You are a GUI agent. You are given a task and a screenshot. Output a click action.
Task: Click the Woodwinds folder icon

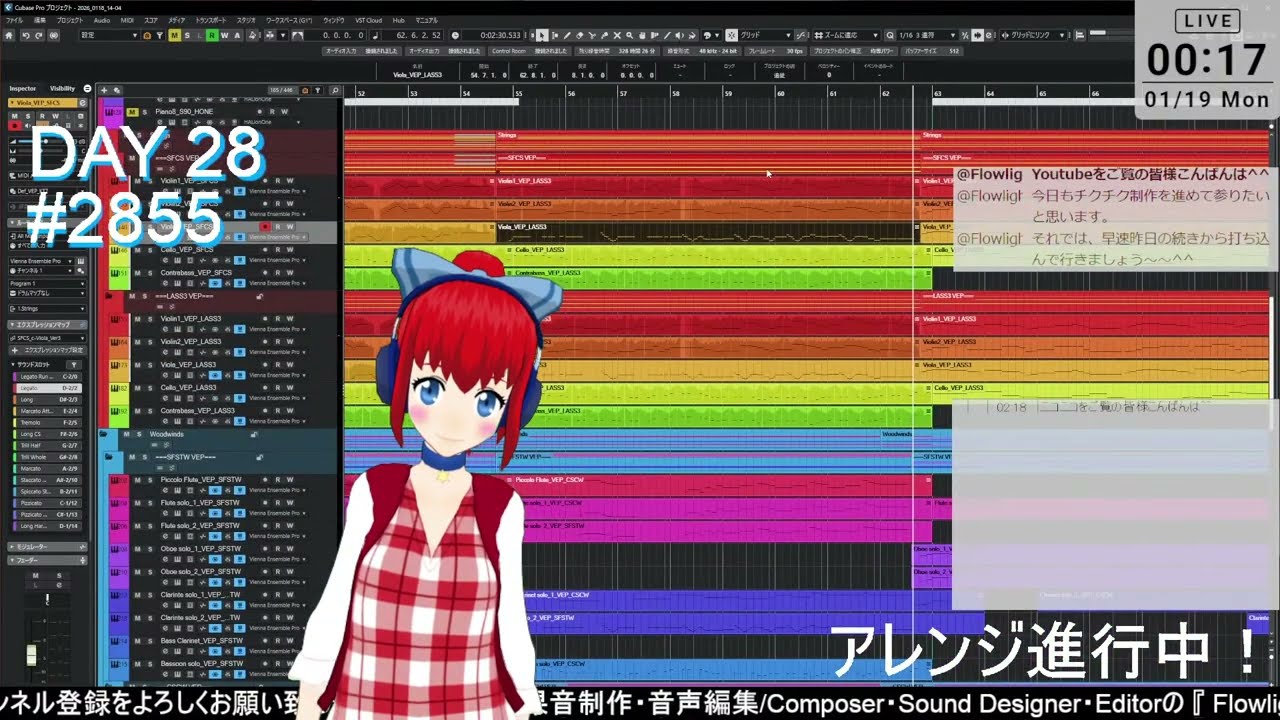(x=103, y=434)
